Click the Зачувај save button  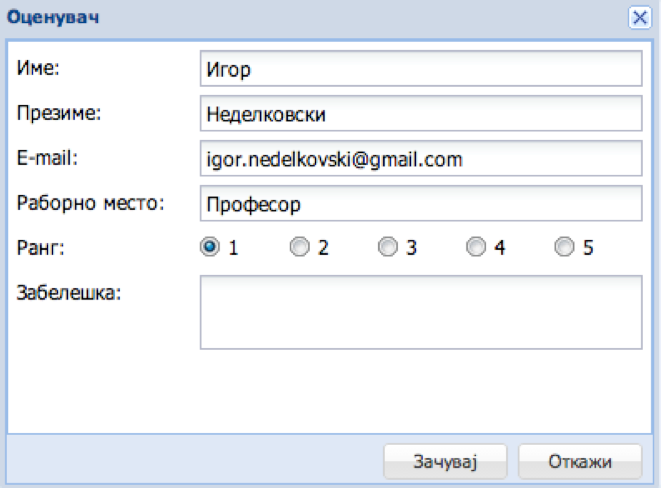point(445,461)
